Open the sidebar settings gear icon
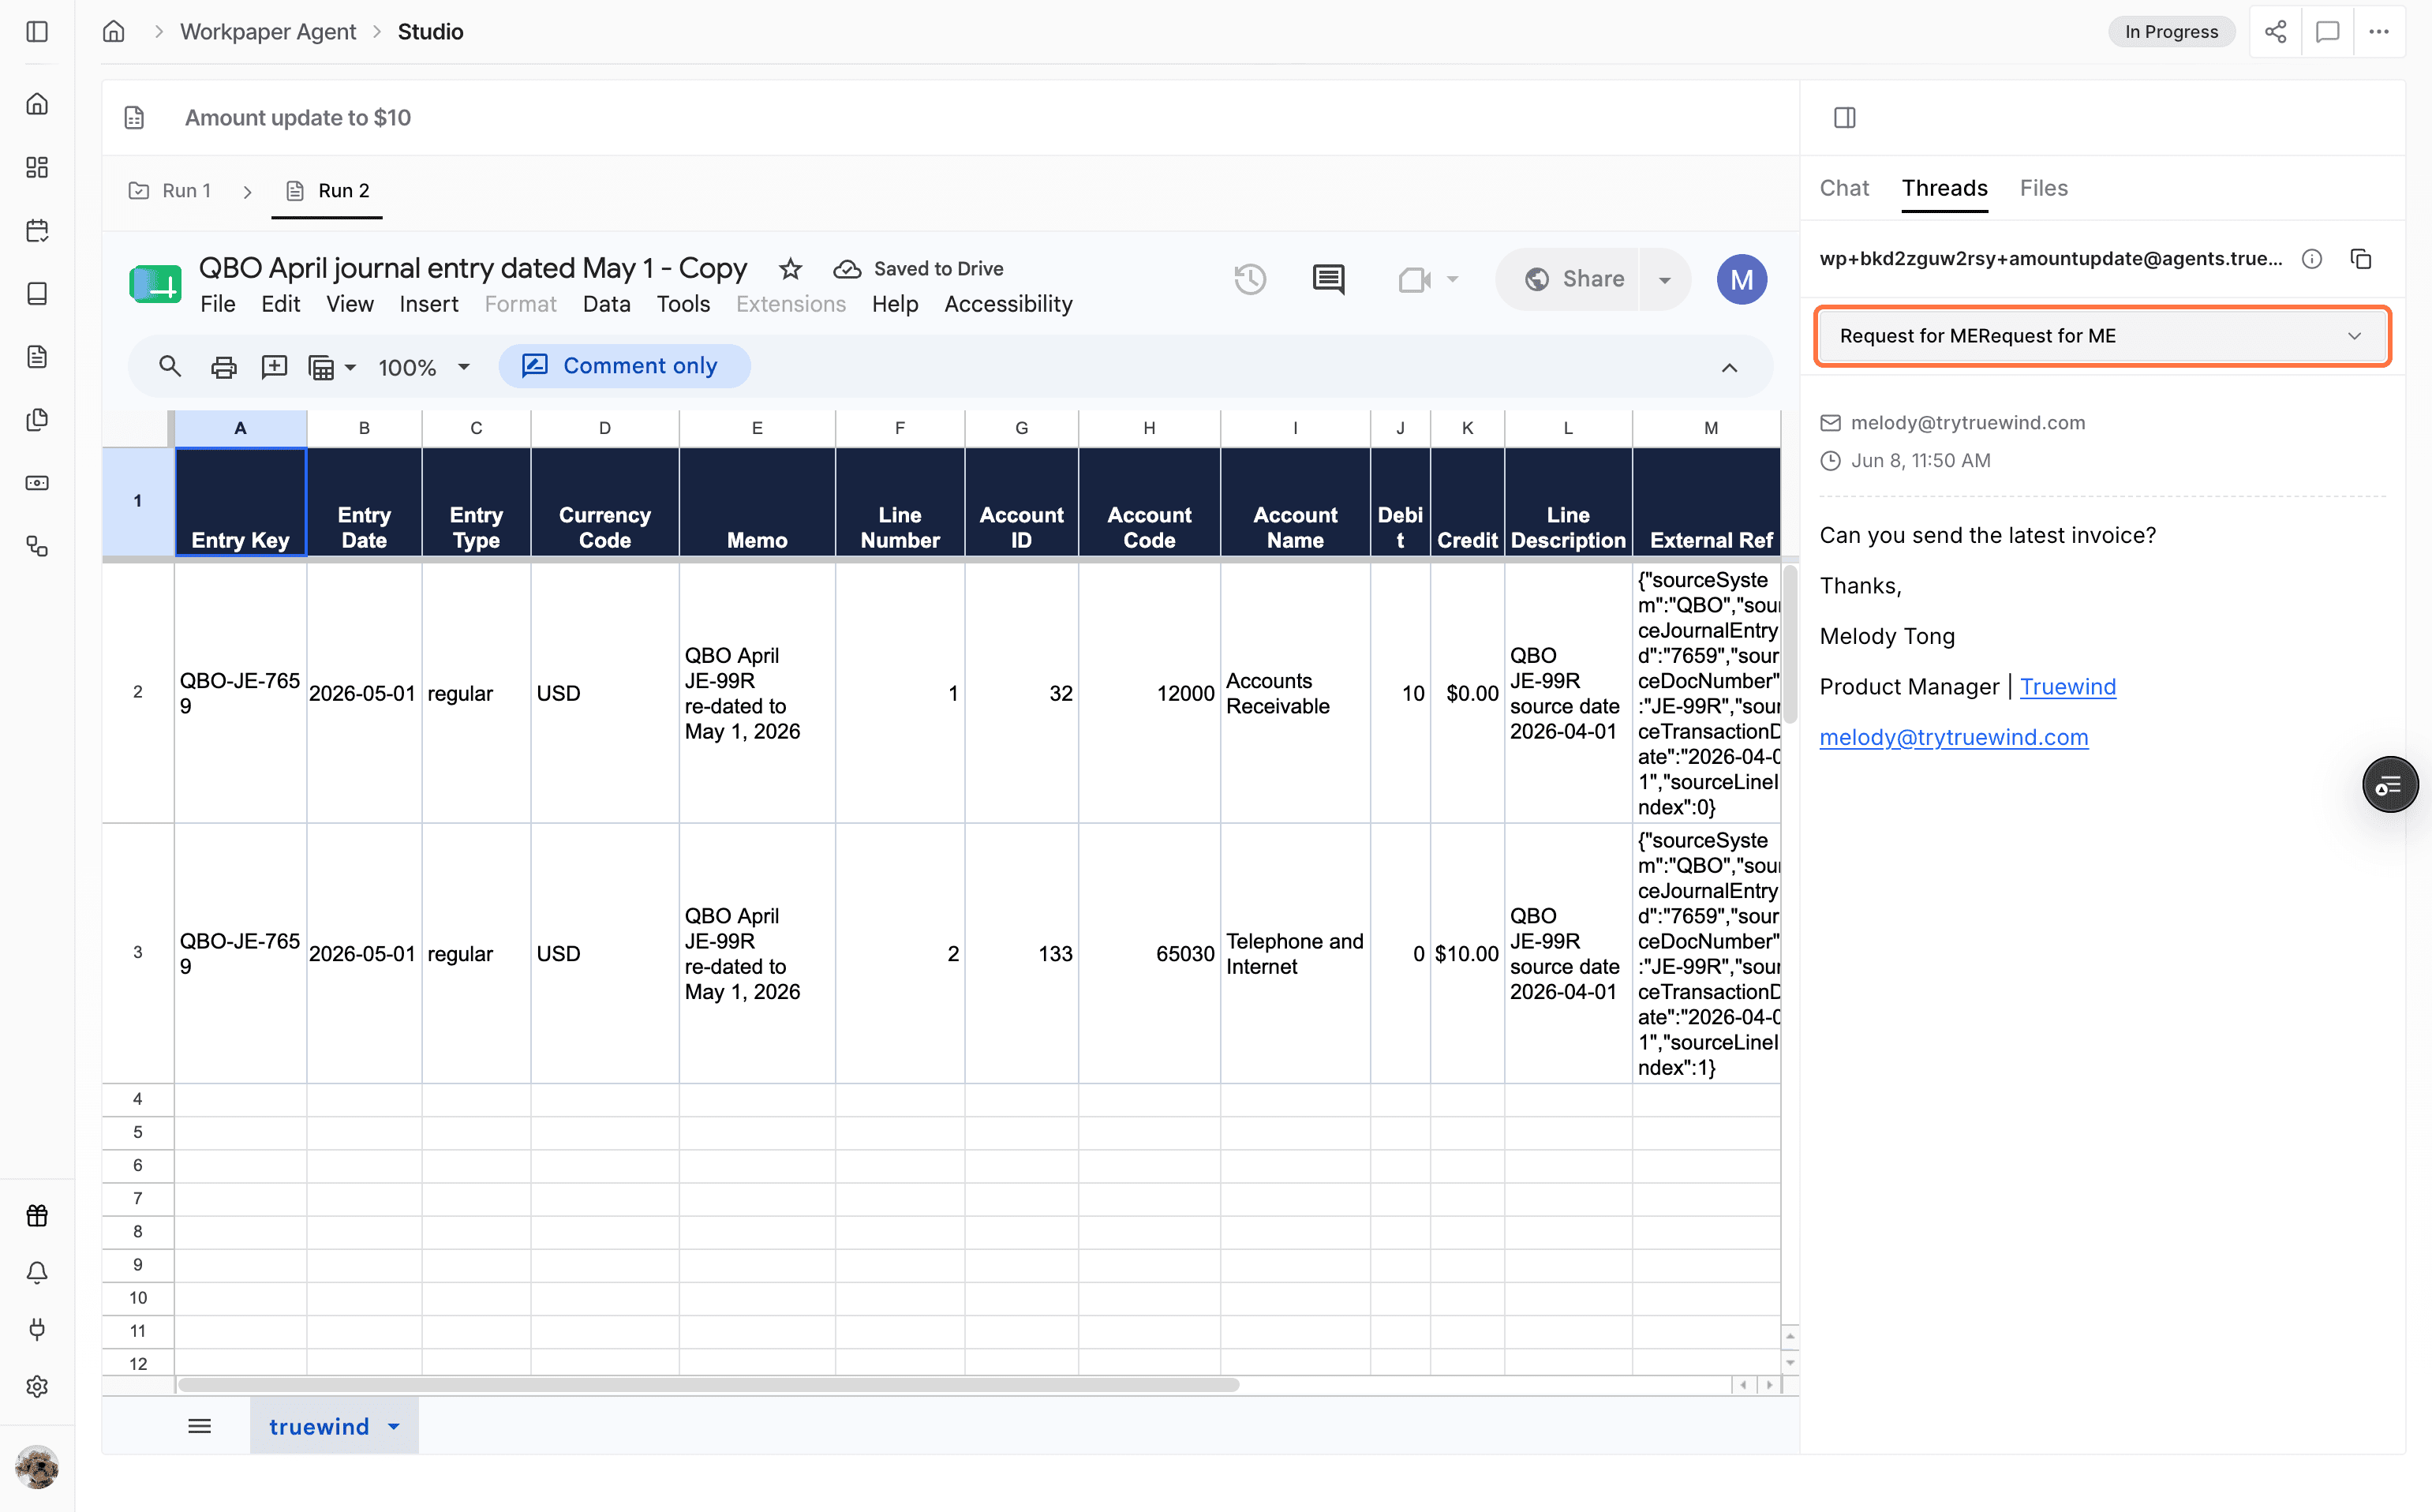The width and height of the screenshot is (2432, 1512). click(37, 1386)
